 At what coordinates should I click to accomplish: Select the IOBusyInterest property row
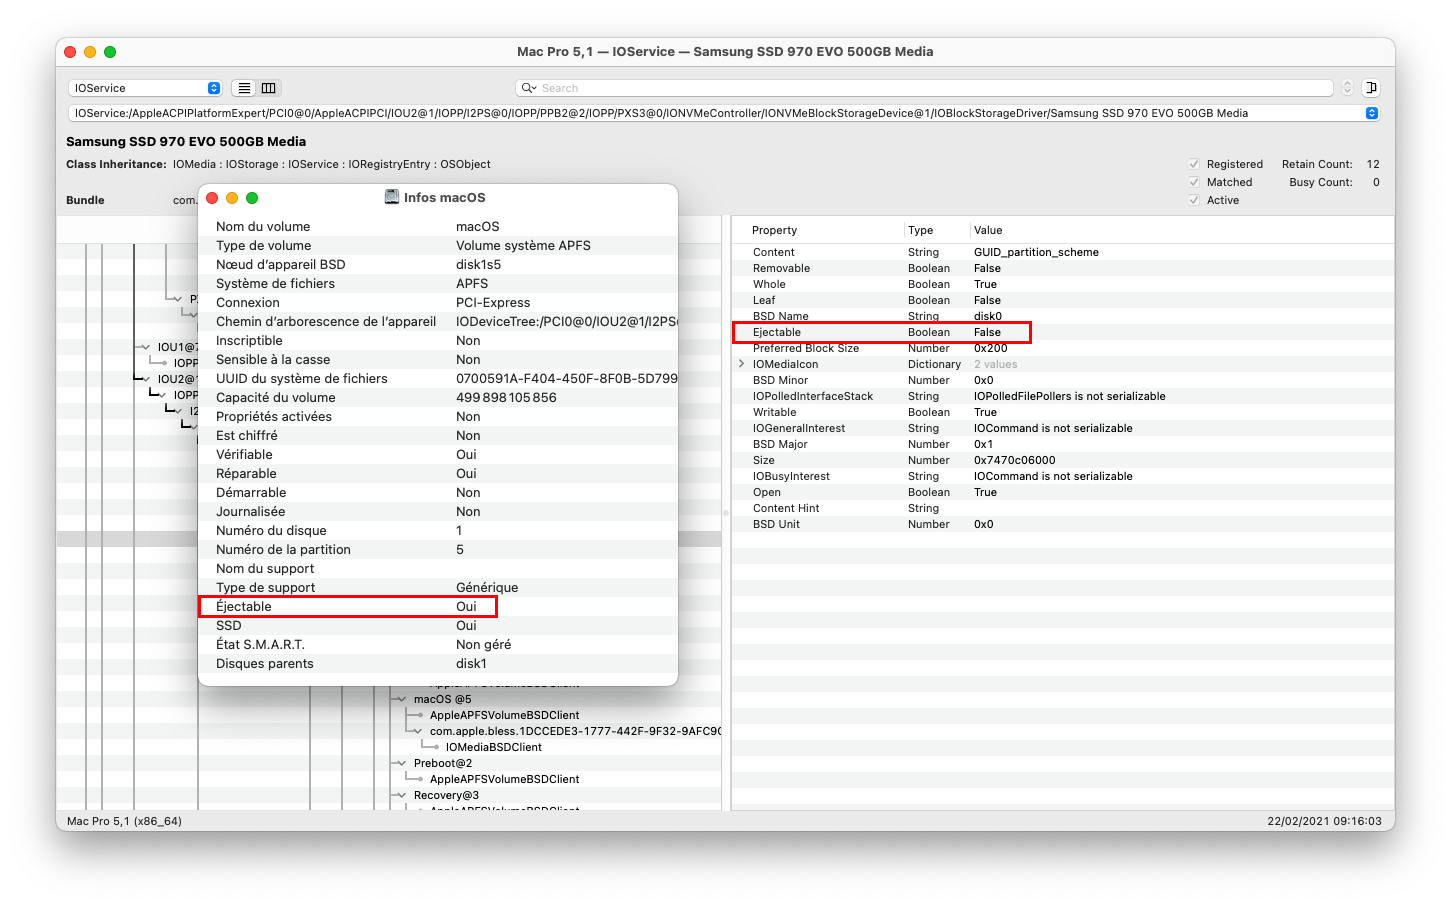1063,476
